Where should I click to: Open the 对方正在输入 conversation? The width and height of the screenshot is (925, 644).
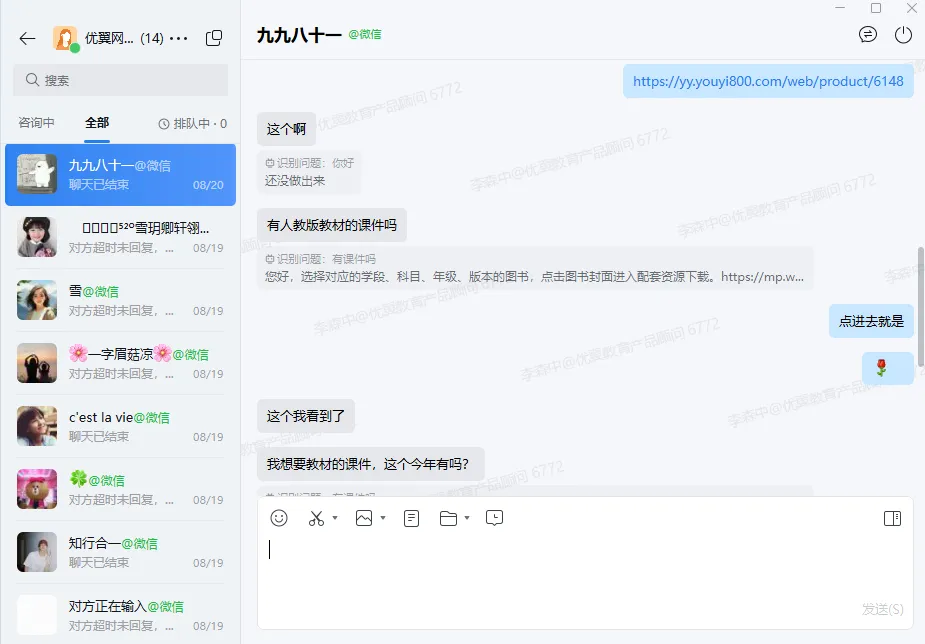pos(120,615)
